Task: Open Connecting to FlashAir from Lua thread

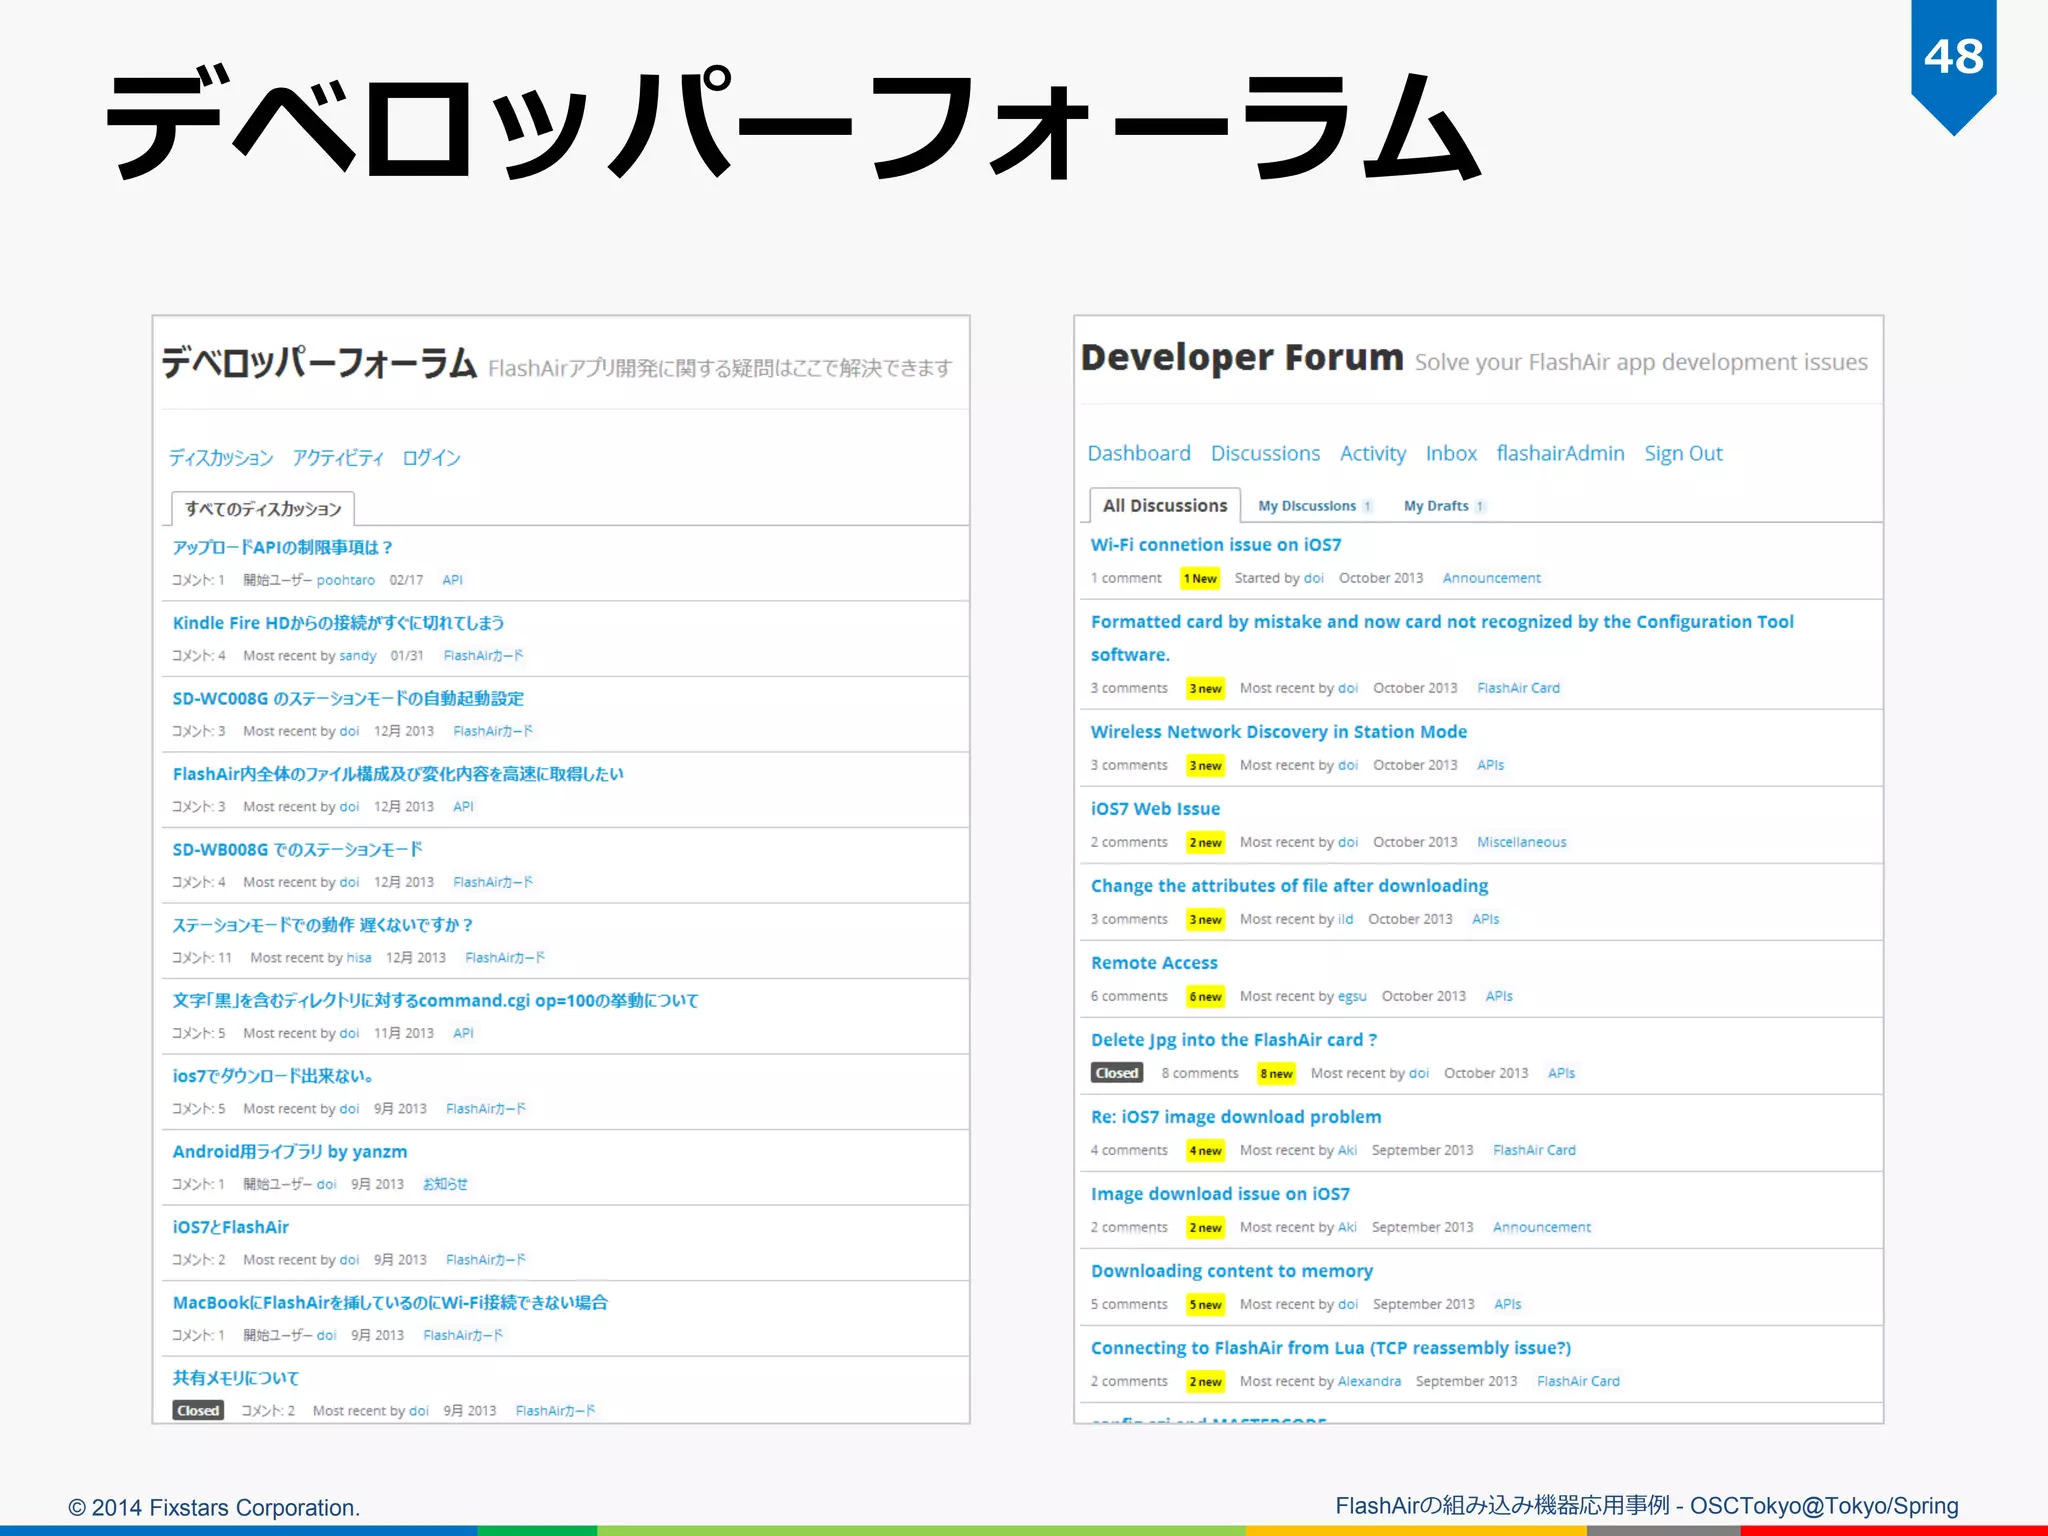Action: (x=1330, y=1348)
